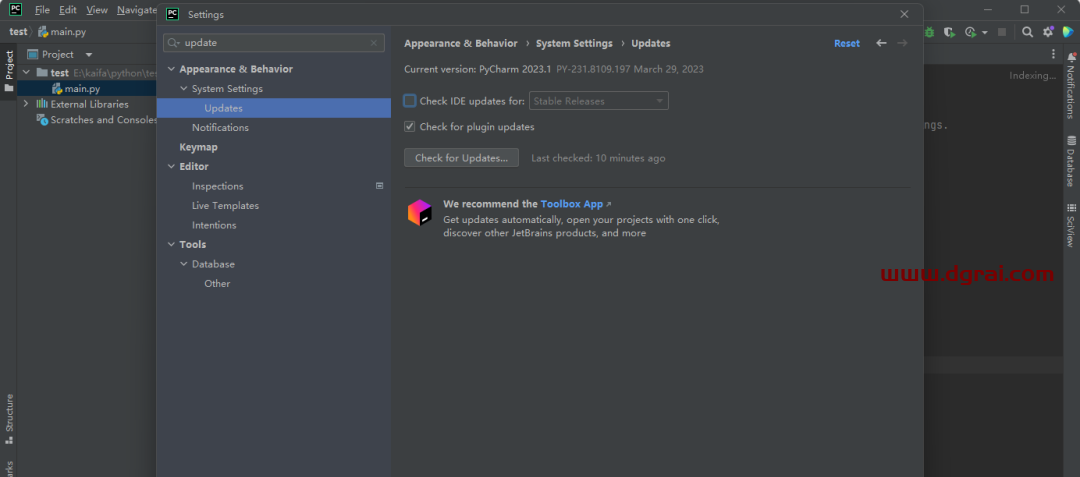
Task: Open Search Everywhere magnifier in main toolbar
Action: pos(1027,32)
